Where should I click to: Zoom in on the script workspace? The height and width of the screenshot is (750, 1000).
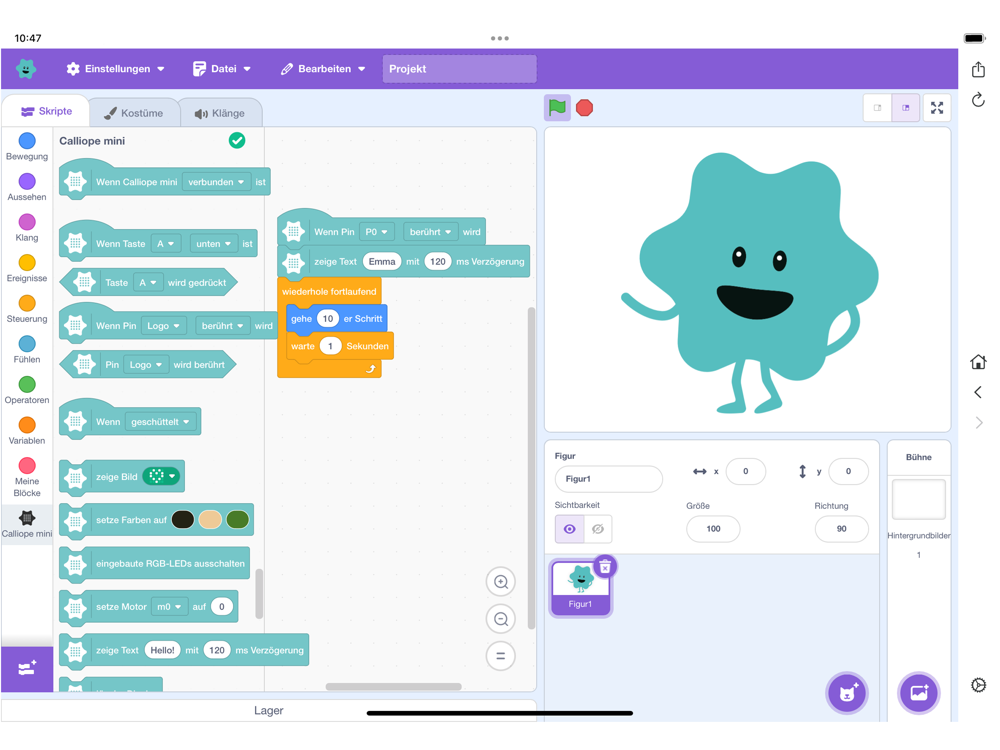pyautogui.click(x=501, y=582)
